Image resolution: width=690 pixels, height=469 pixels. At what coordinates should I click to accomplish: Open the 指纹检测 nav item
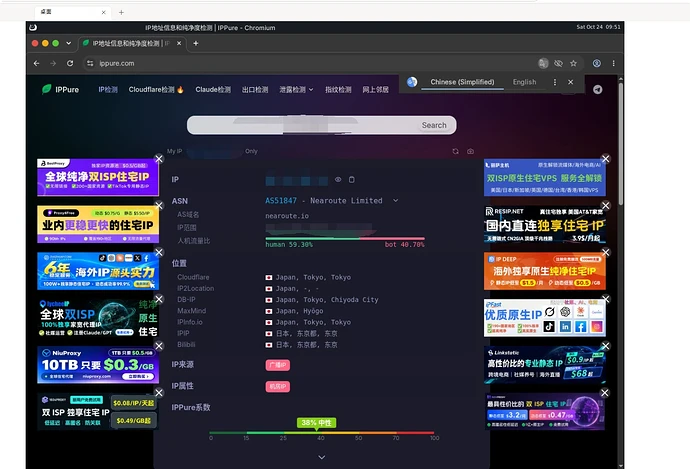point(338,90)
